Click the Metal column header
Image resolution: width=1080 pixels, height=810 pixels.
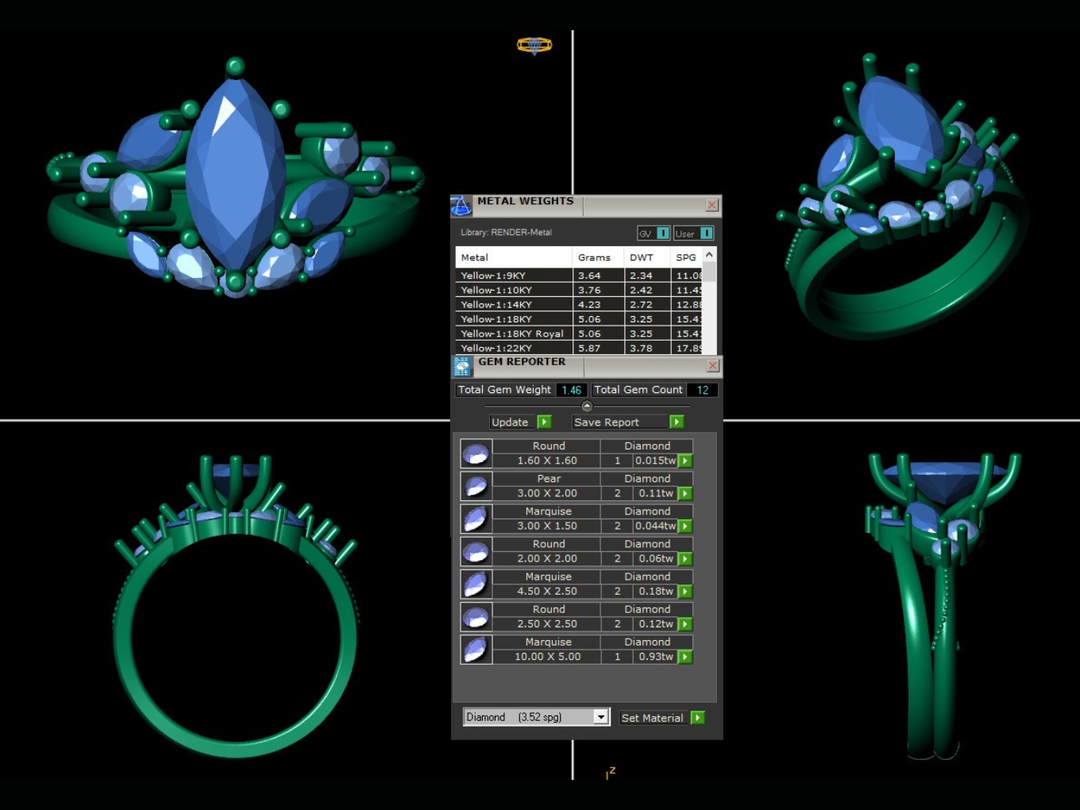point(513,257)
